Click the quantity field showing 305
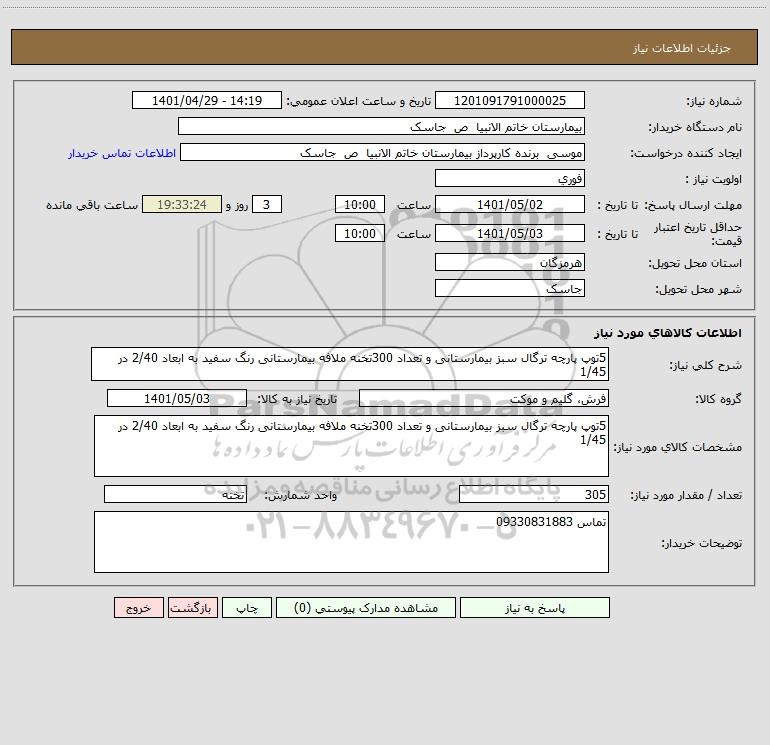Screen dimensions: 770x745 [x=534, y=495]
